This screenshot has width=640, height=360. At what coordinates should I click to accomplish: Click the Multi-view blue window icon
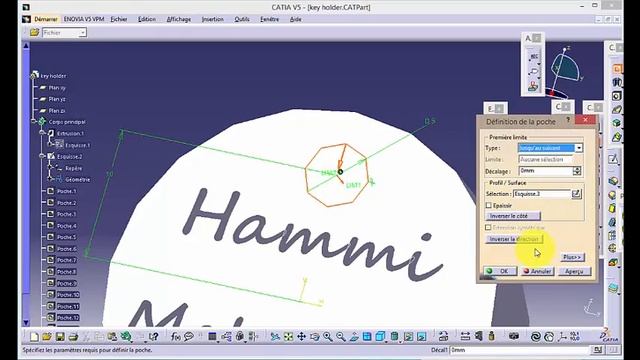pos(367,337)
